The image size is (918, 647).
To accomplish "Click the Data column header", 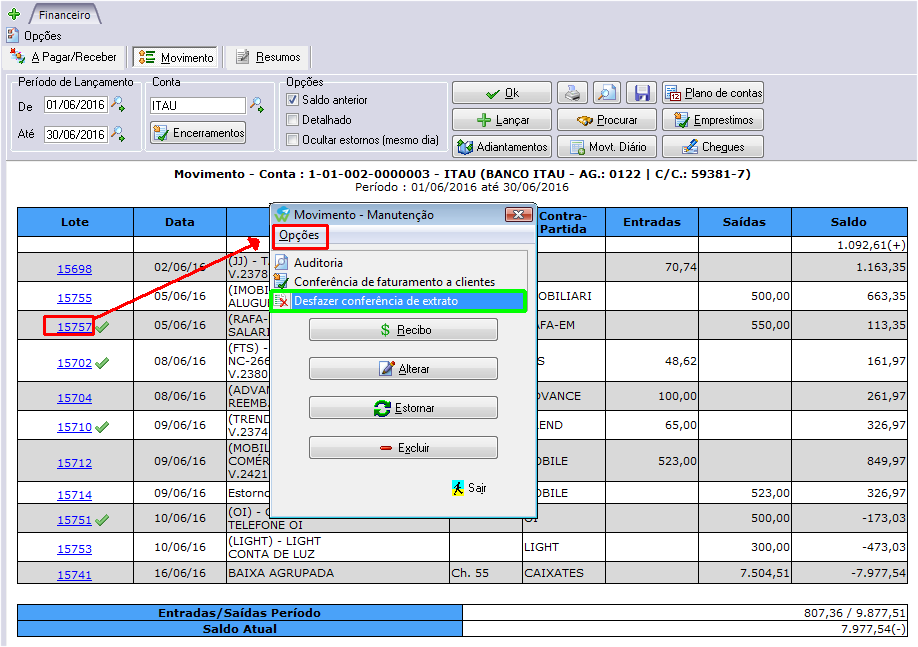I will [180, 222].
